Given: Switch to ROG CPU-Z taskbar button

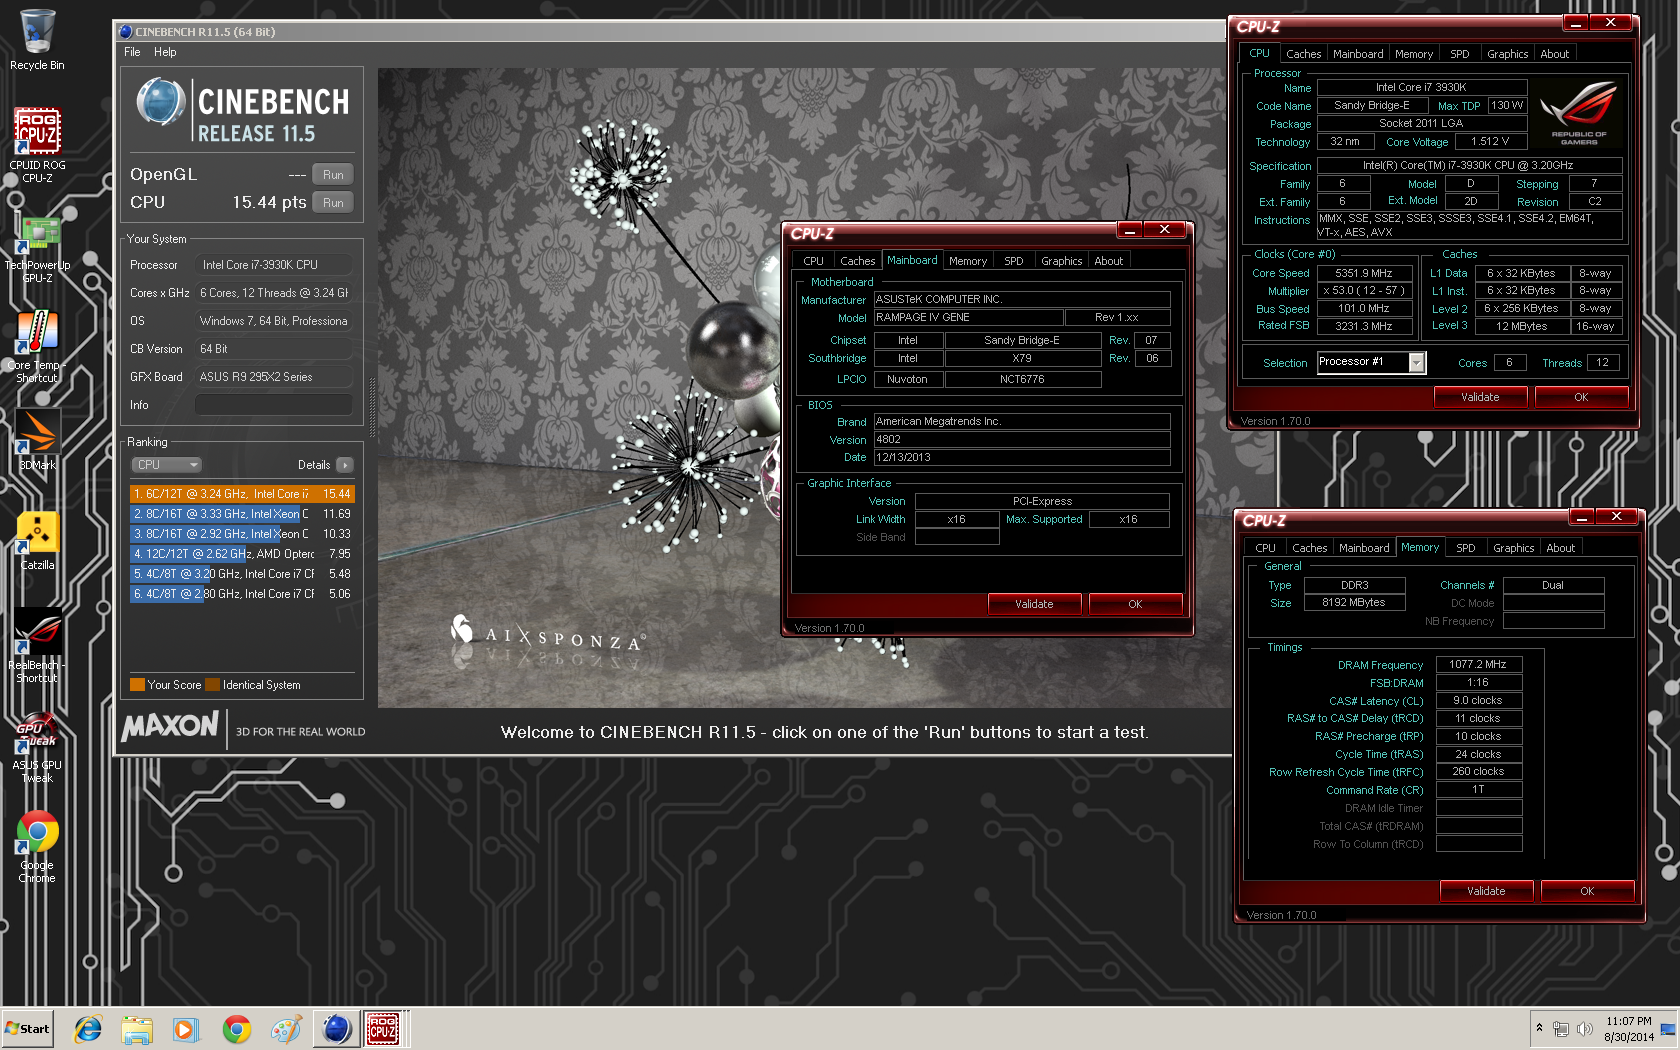Looking at the screenshot, I should coord(383,1029).
